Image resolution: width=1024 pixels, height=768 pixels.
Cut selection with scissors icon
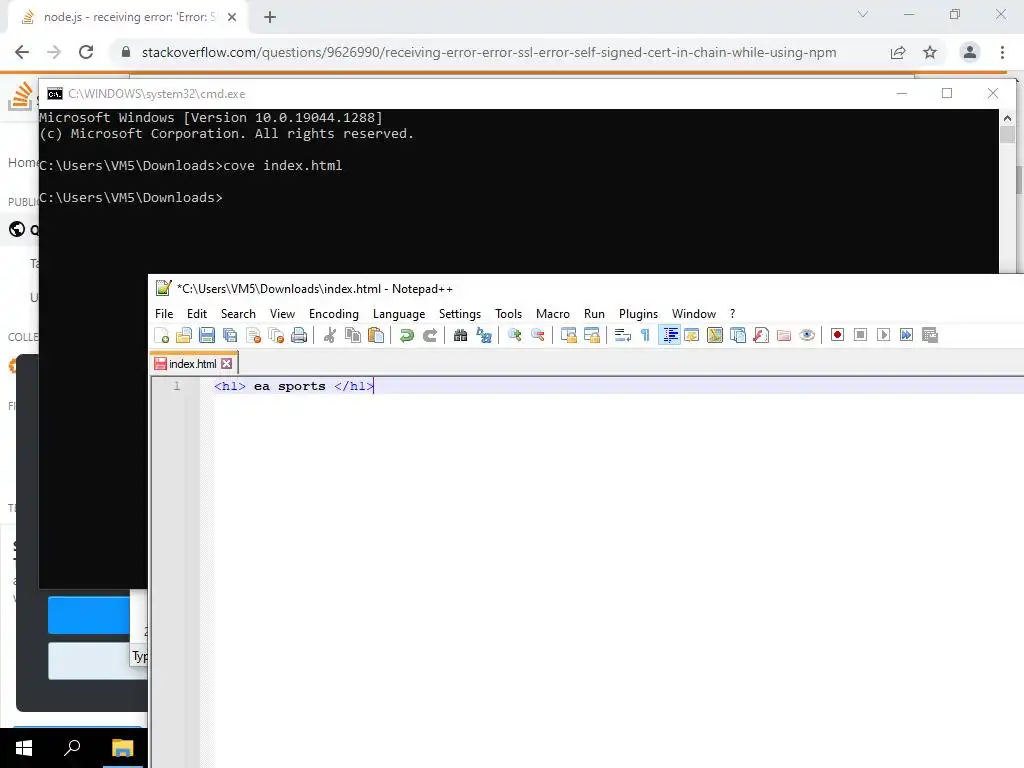click(x=330, y=335)
